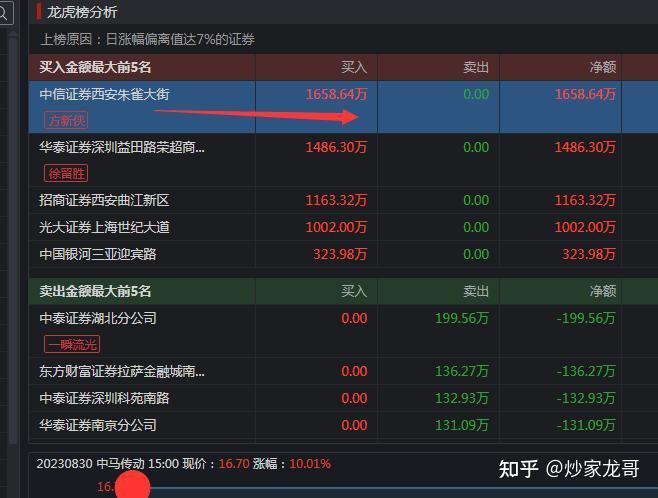This screenshot has width=658, height=498.
Task: Click net amount -132.93万
Action: pos(586,398)
